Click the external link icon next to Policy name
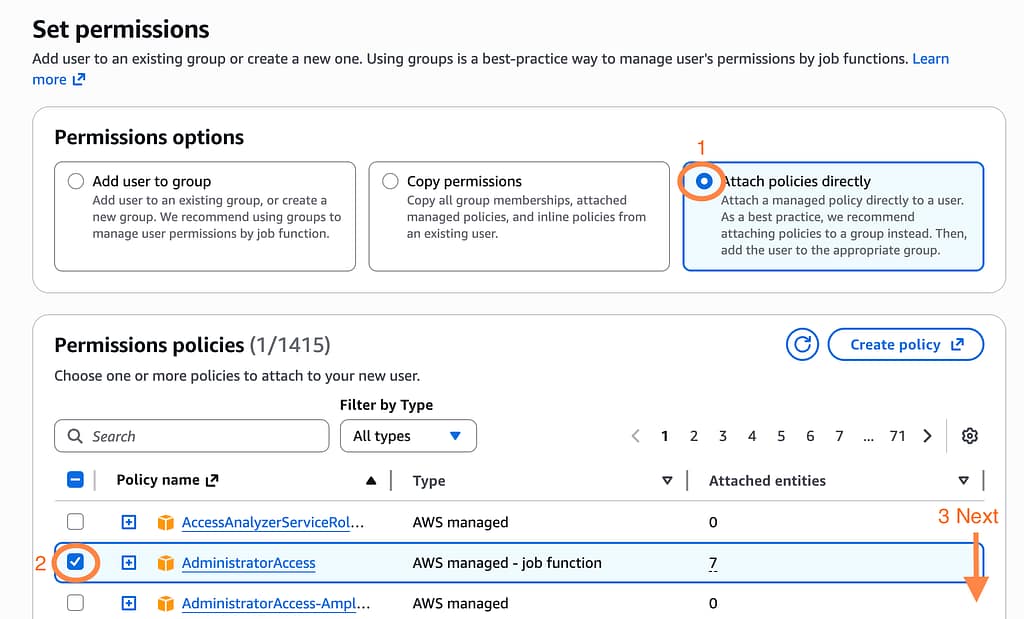The image size is (1024, 619). [x=211, y=481]
